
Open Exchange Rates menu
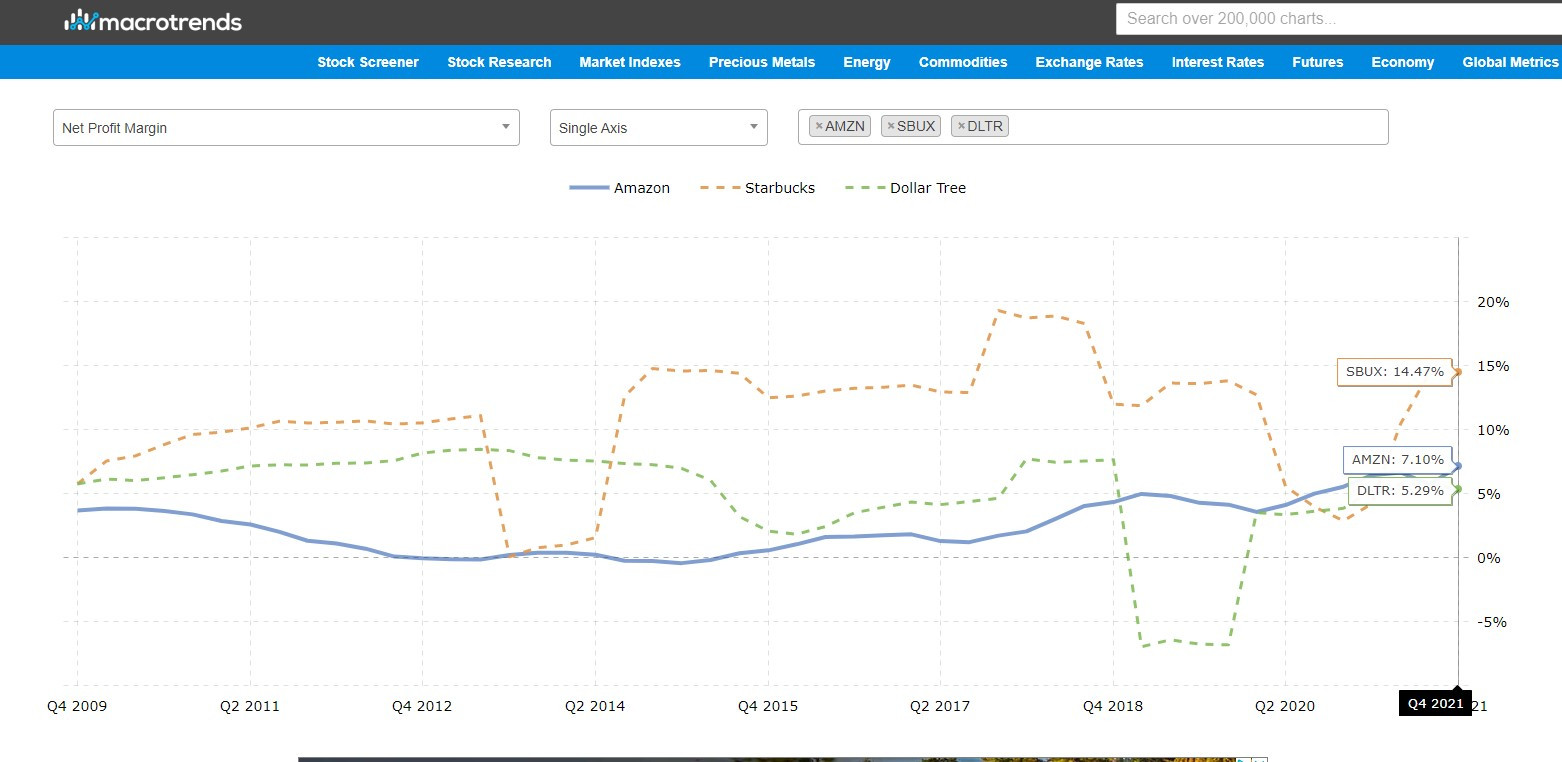click(x=1089, y=62)
